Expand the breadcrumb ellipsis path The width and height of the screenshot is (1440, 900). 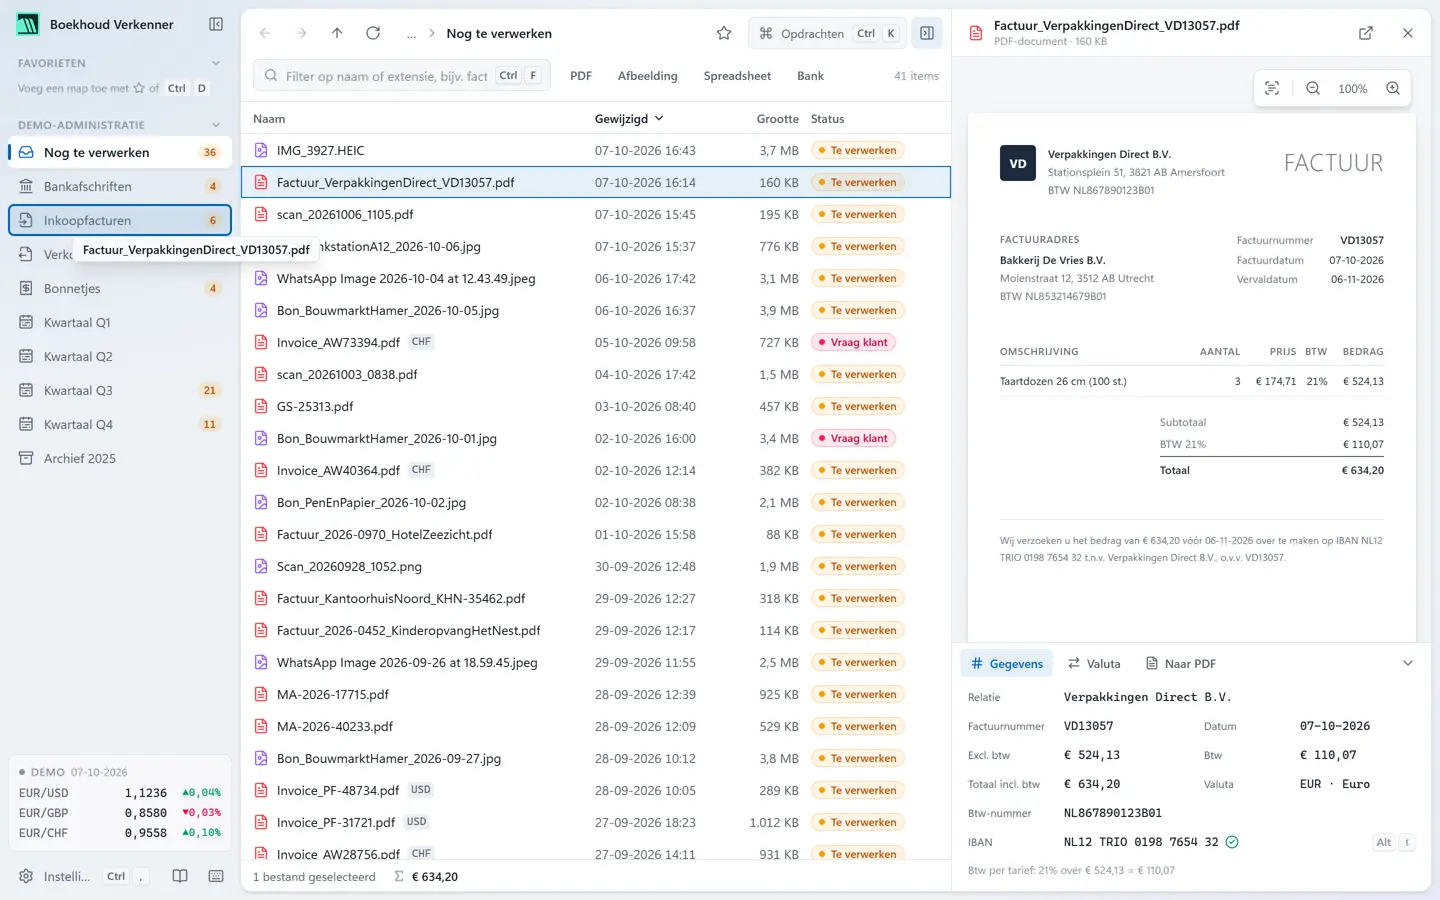click(x=411, y=33)
